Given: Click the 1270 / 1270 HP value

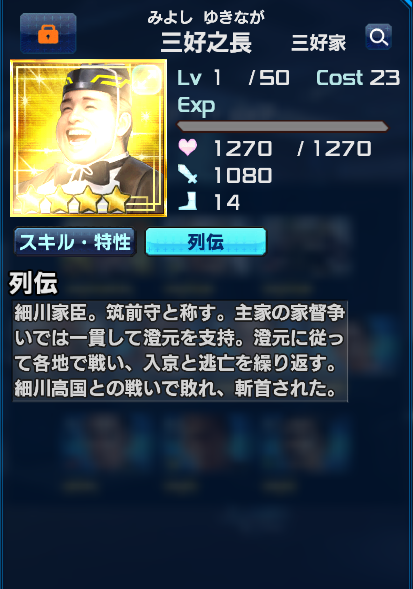Looking at the screenshot, I should (292, 148).
